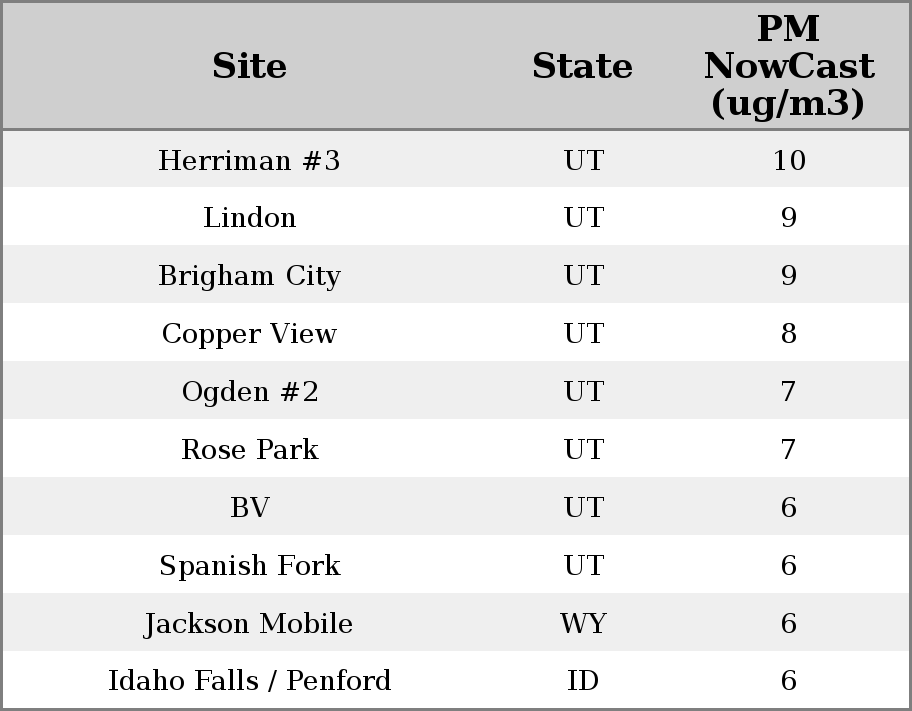This screenshot has width=912, height=711.
Task: Select the Ogden #2 site name
Action: [x=249, y=392]
